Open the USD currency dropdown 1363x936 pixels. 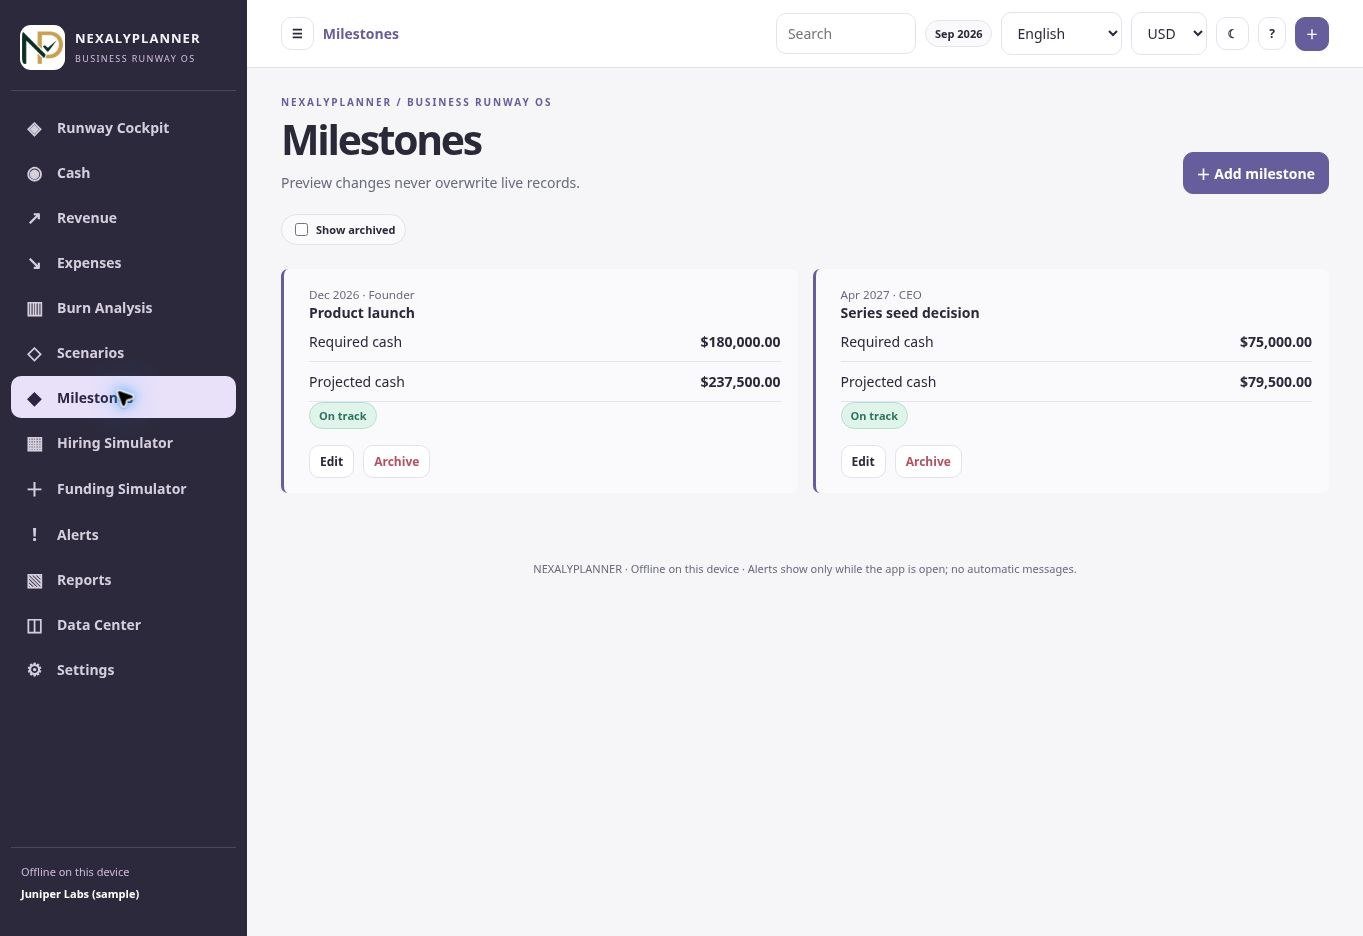pyautogui.click(x=1169, y=34)
